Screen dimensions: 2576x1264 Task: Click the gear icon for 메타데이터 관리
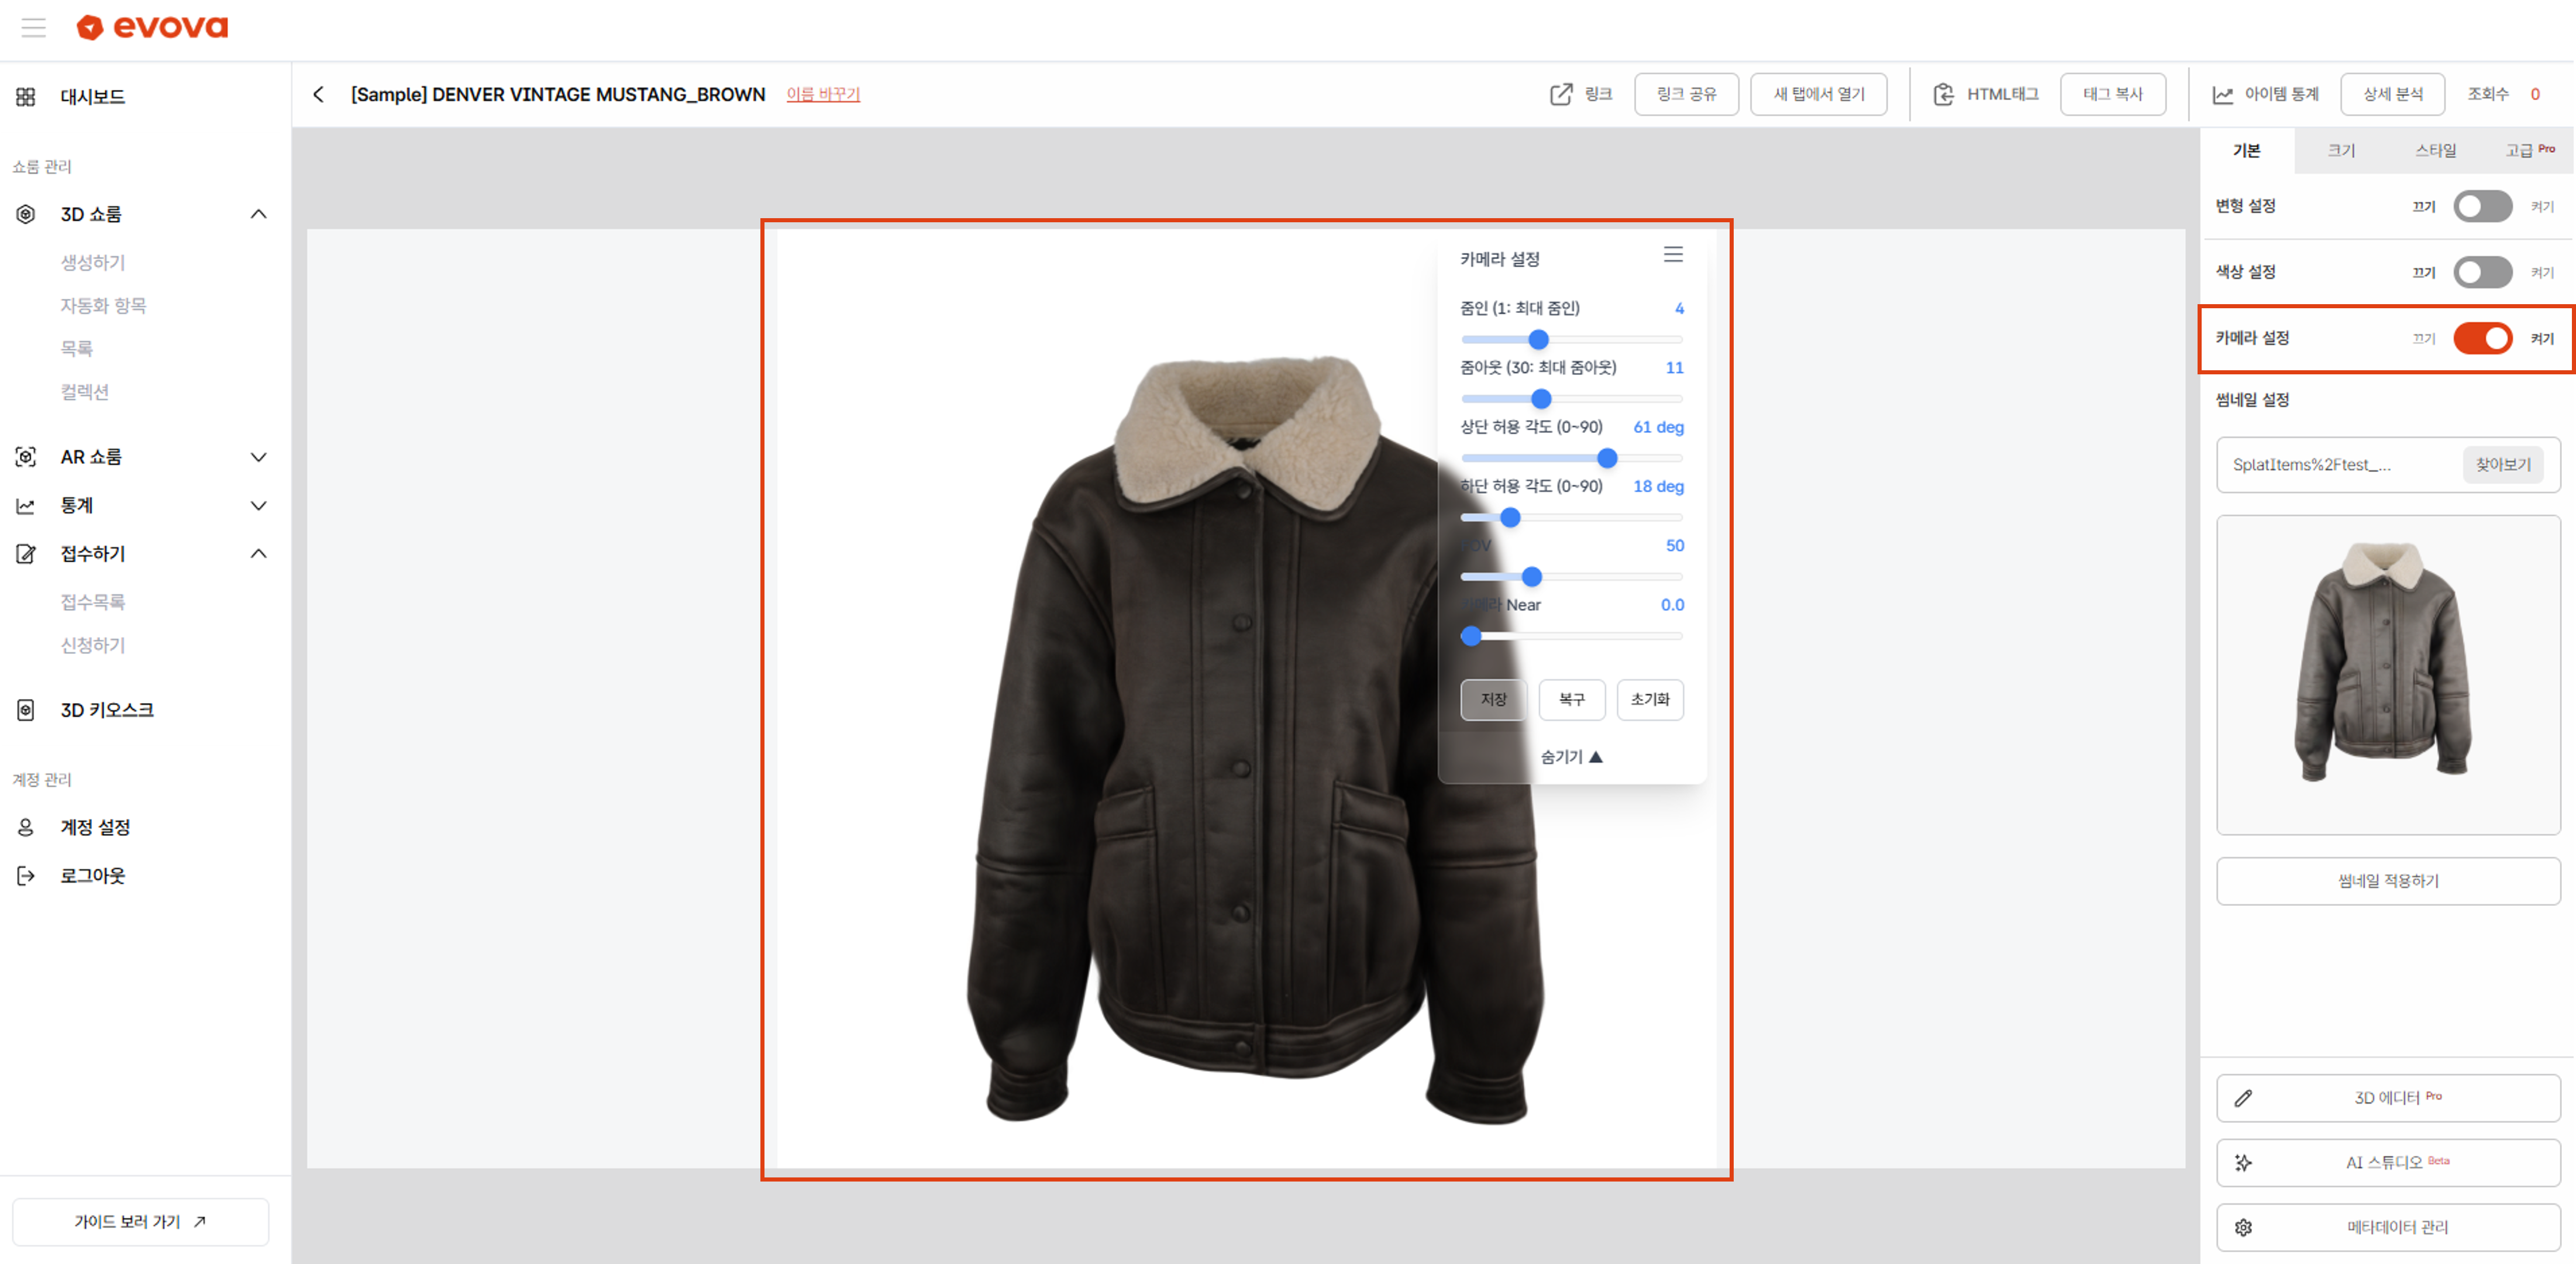(x=2243, y=1227)
